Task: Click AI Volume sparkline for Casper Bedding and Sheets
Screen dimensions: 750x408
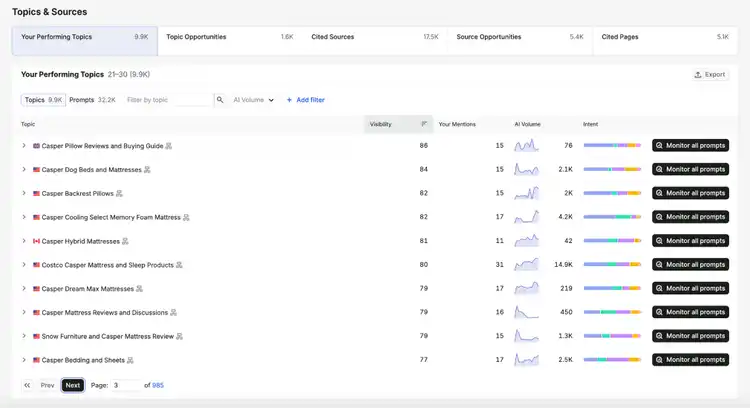Action: (526, 360)
